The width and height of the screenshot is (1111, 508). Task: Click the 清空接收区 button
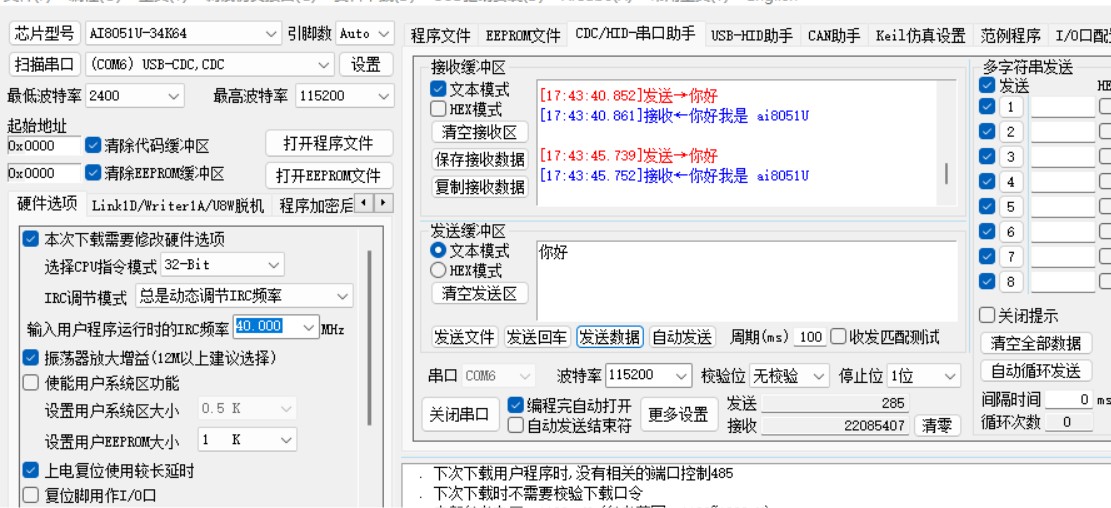pos(480,132)
